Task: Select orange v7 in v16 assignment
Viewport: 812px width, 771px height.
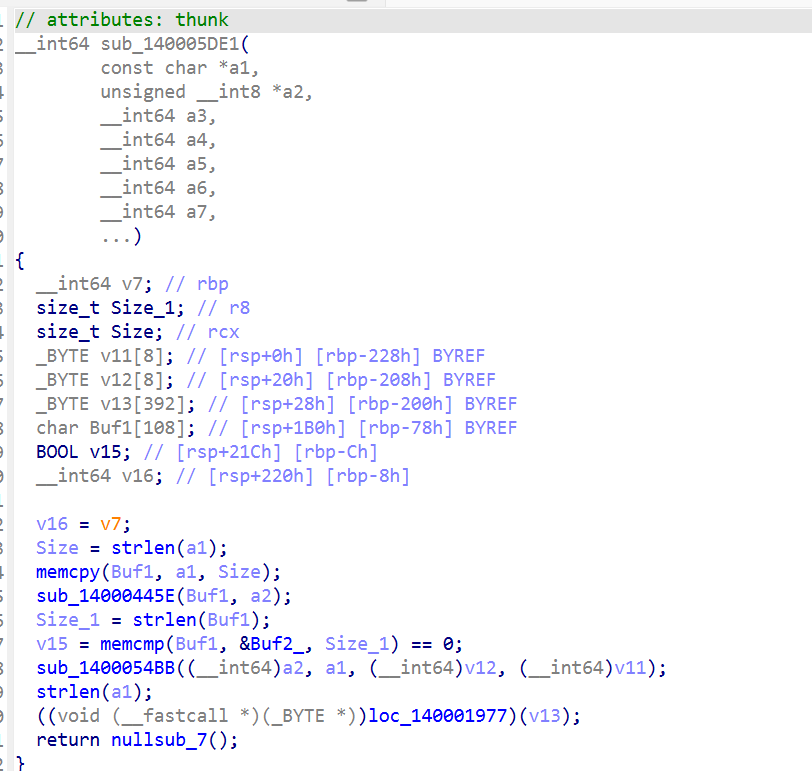Action: click(111, 524)
